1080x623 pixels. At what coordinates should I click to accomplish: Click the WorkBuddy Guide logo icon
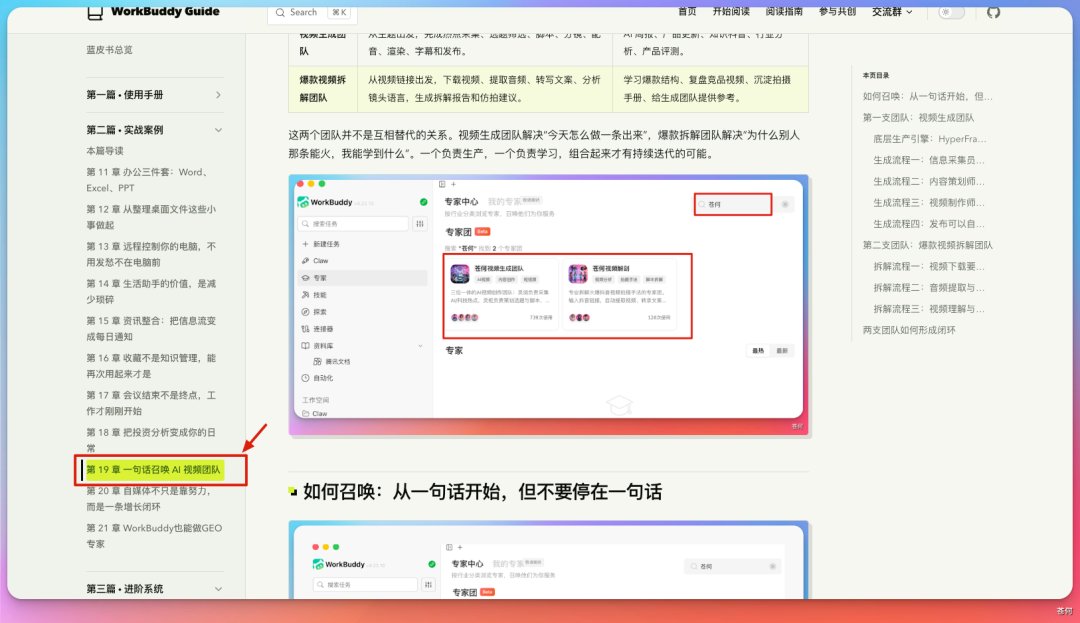pyautogui.click(x=95, y=12)
